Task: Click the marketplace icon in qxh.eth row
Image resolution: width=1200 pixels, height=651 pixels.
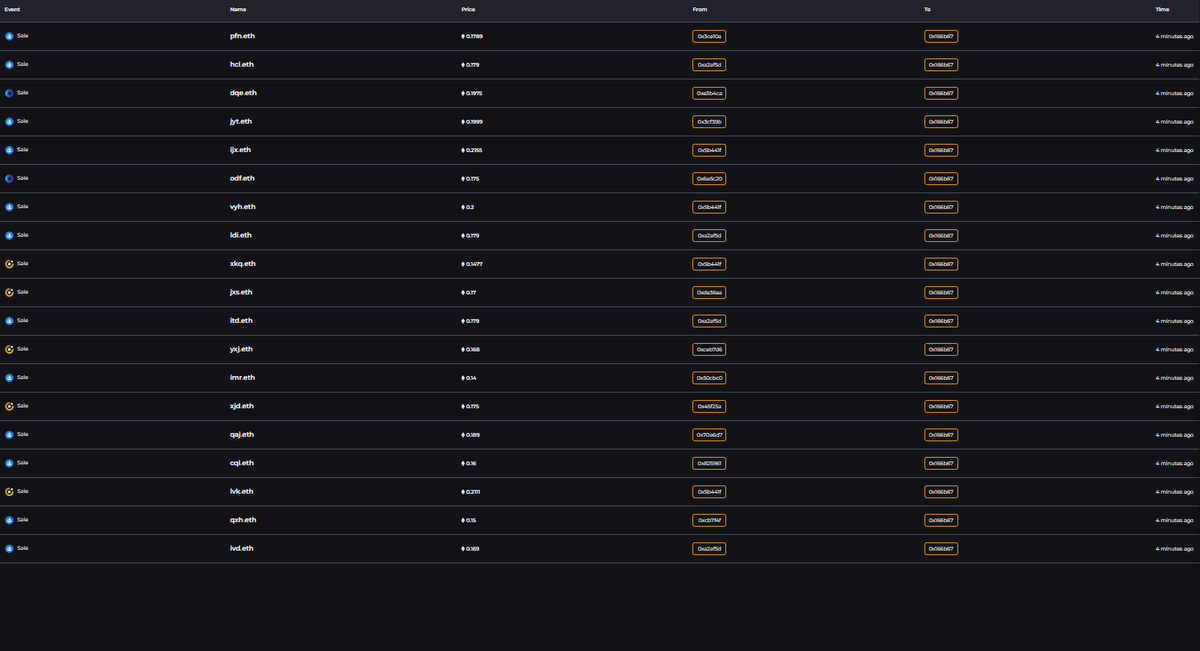Action: pos(10,520)
